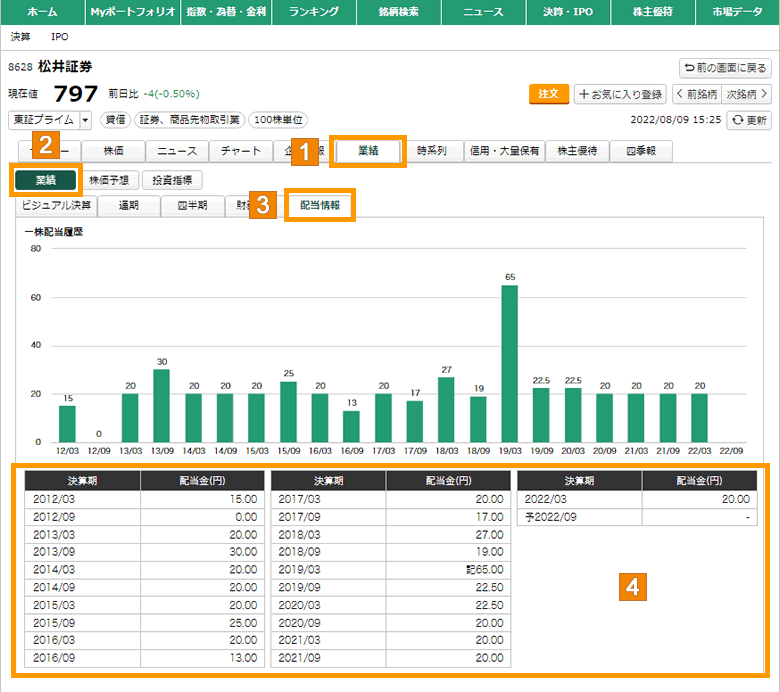
Task: Go back with 前の画面に戻る button
Action: point(725,68)
